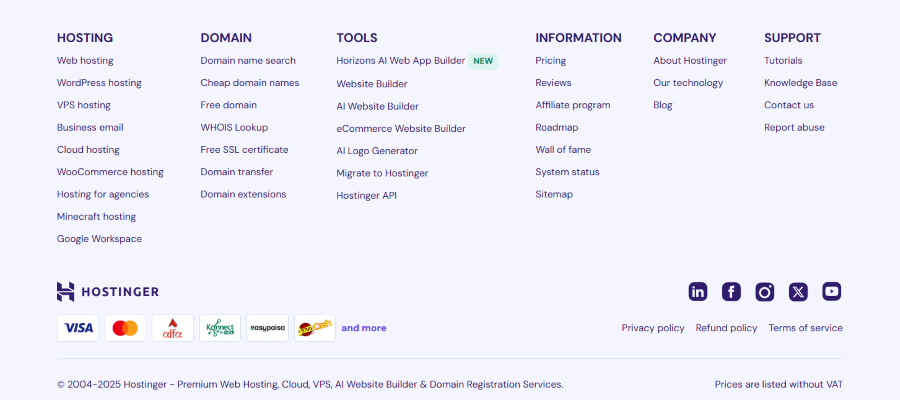Image resolution: width=900 pixels, height=400 pixels.
Task: Click the JazzCash payment icon
Action: [x=315, y=328]
